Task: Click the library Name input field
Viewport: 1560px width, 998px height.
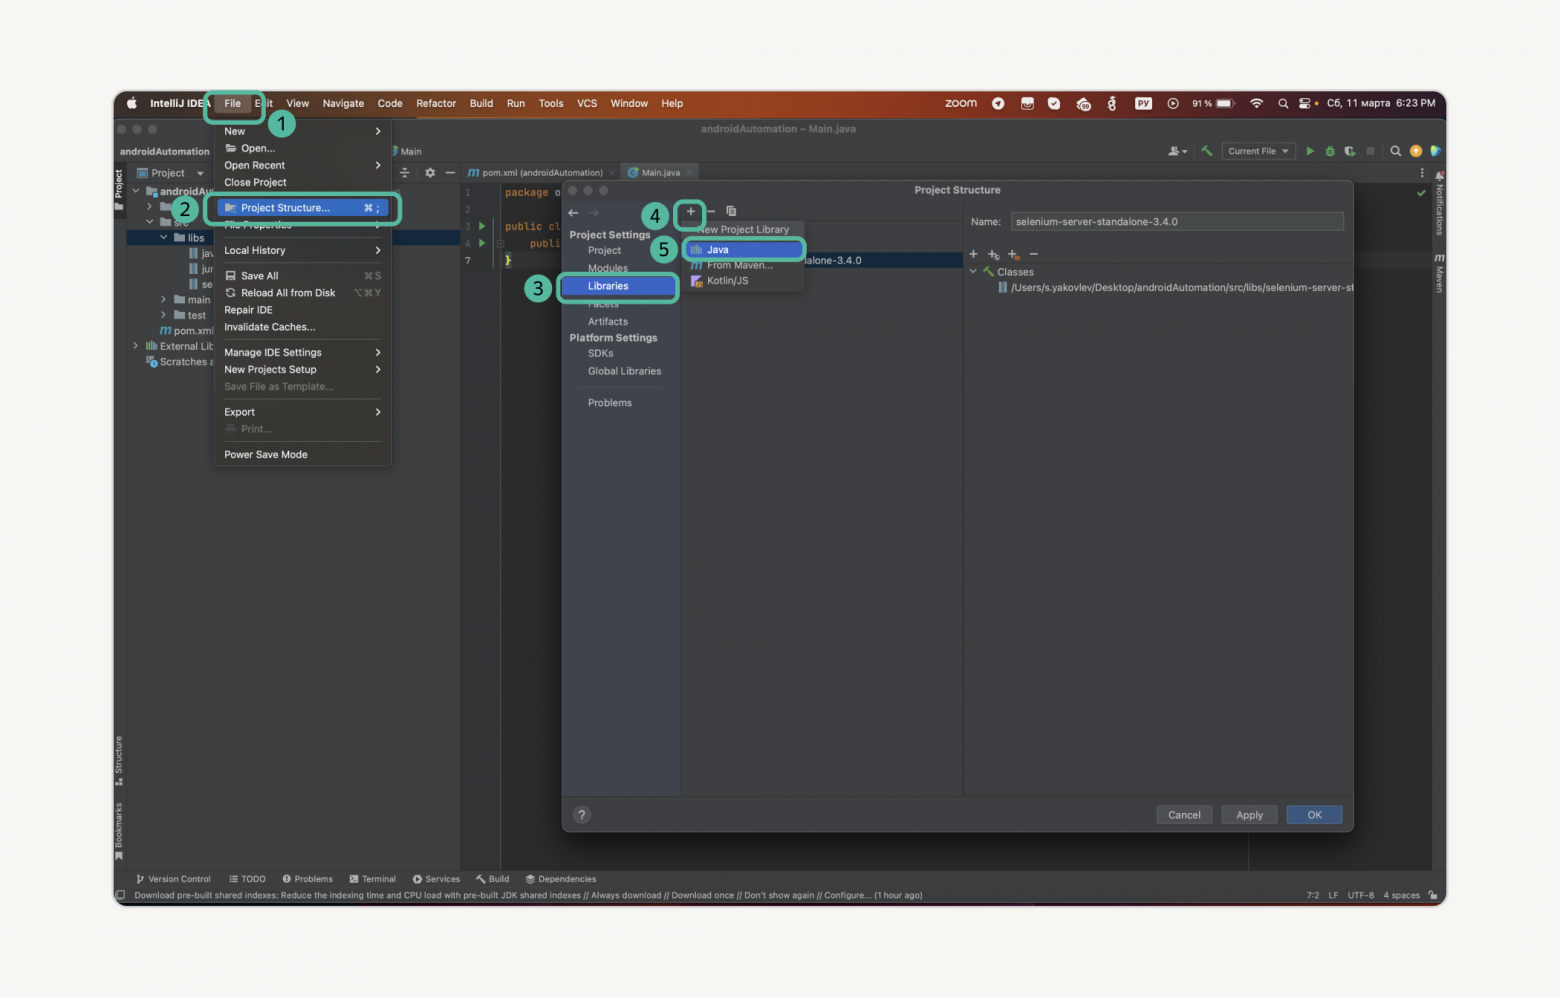Action: [x=1177, y=222]
